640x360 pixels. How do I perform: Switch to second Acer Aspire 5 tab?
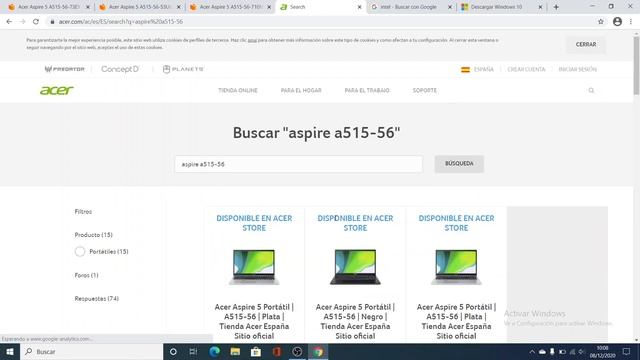tap(140, 7)
